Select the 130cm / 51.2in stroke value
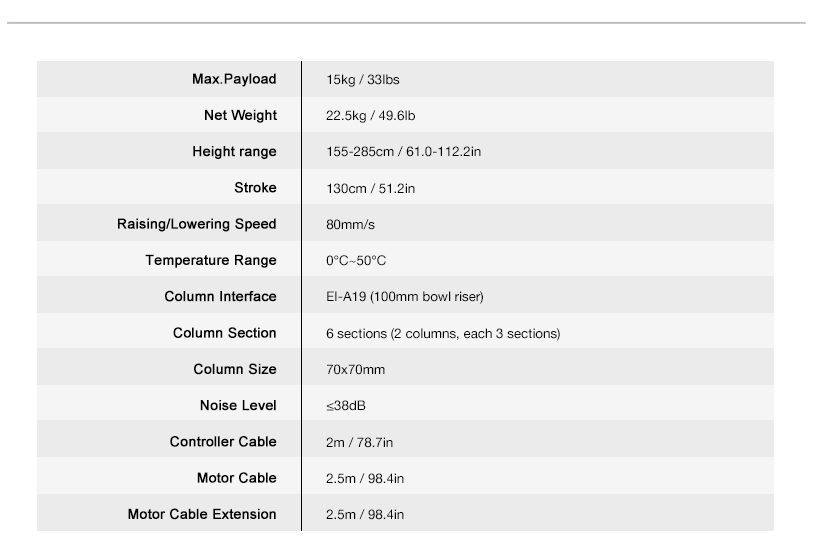Screen dimensions: 817x550 [370, 188]
